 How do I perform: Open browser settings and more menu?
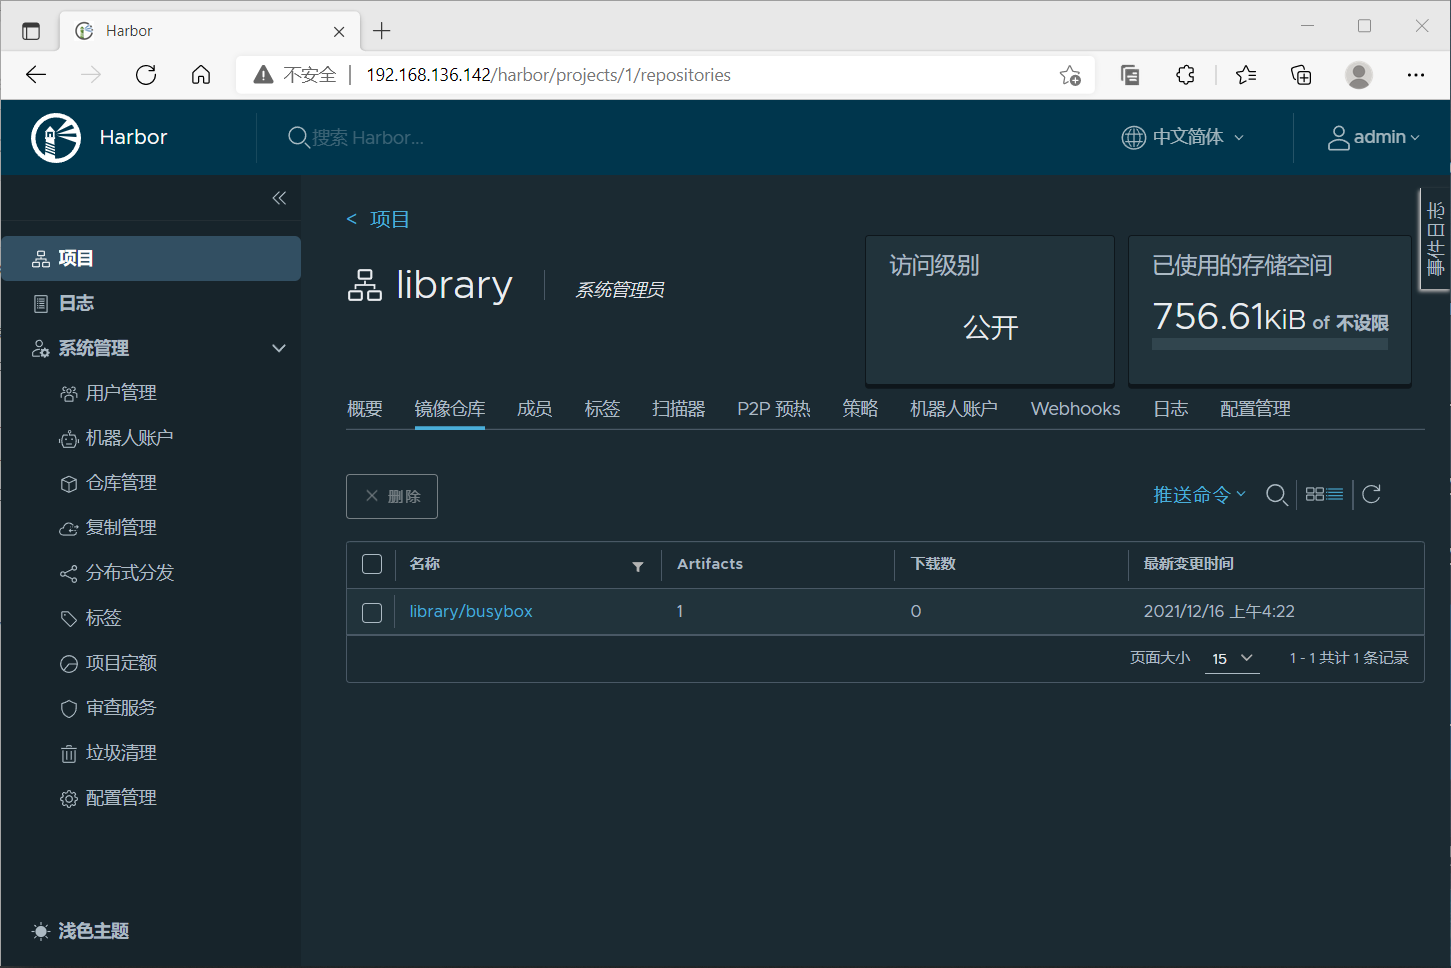[1416, 75]
